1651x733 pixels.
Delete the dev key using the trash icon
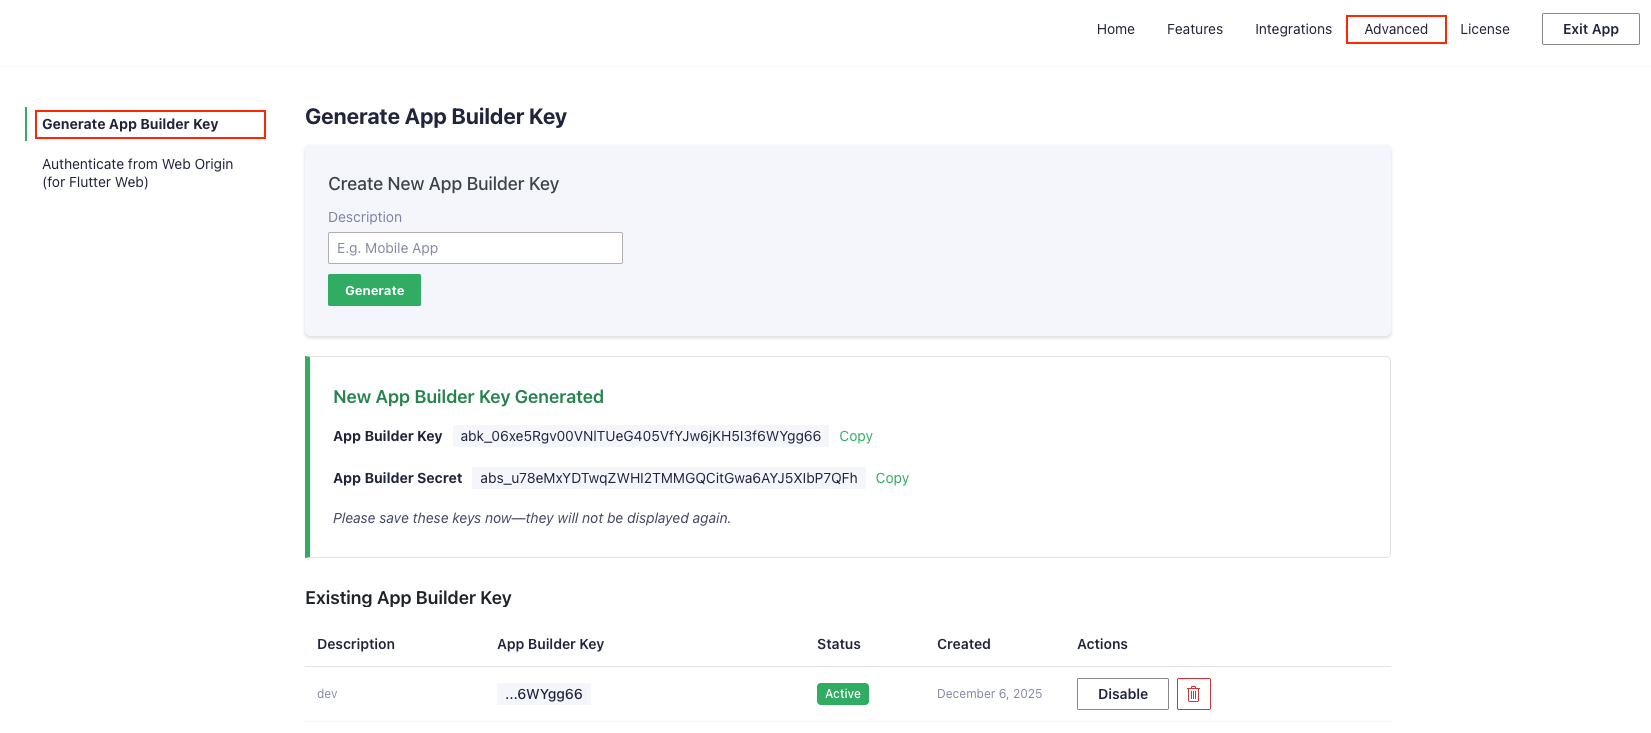click(x=1193, y=694)
